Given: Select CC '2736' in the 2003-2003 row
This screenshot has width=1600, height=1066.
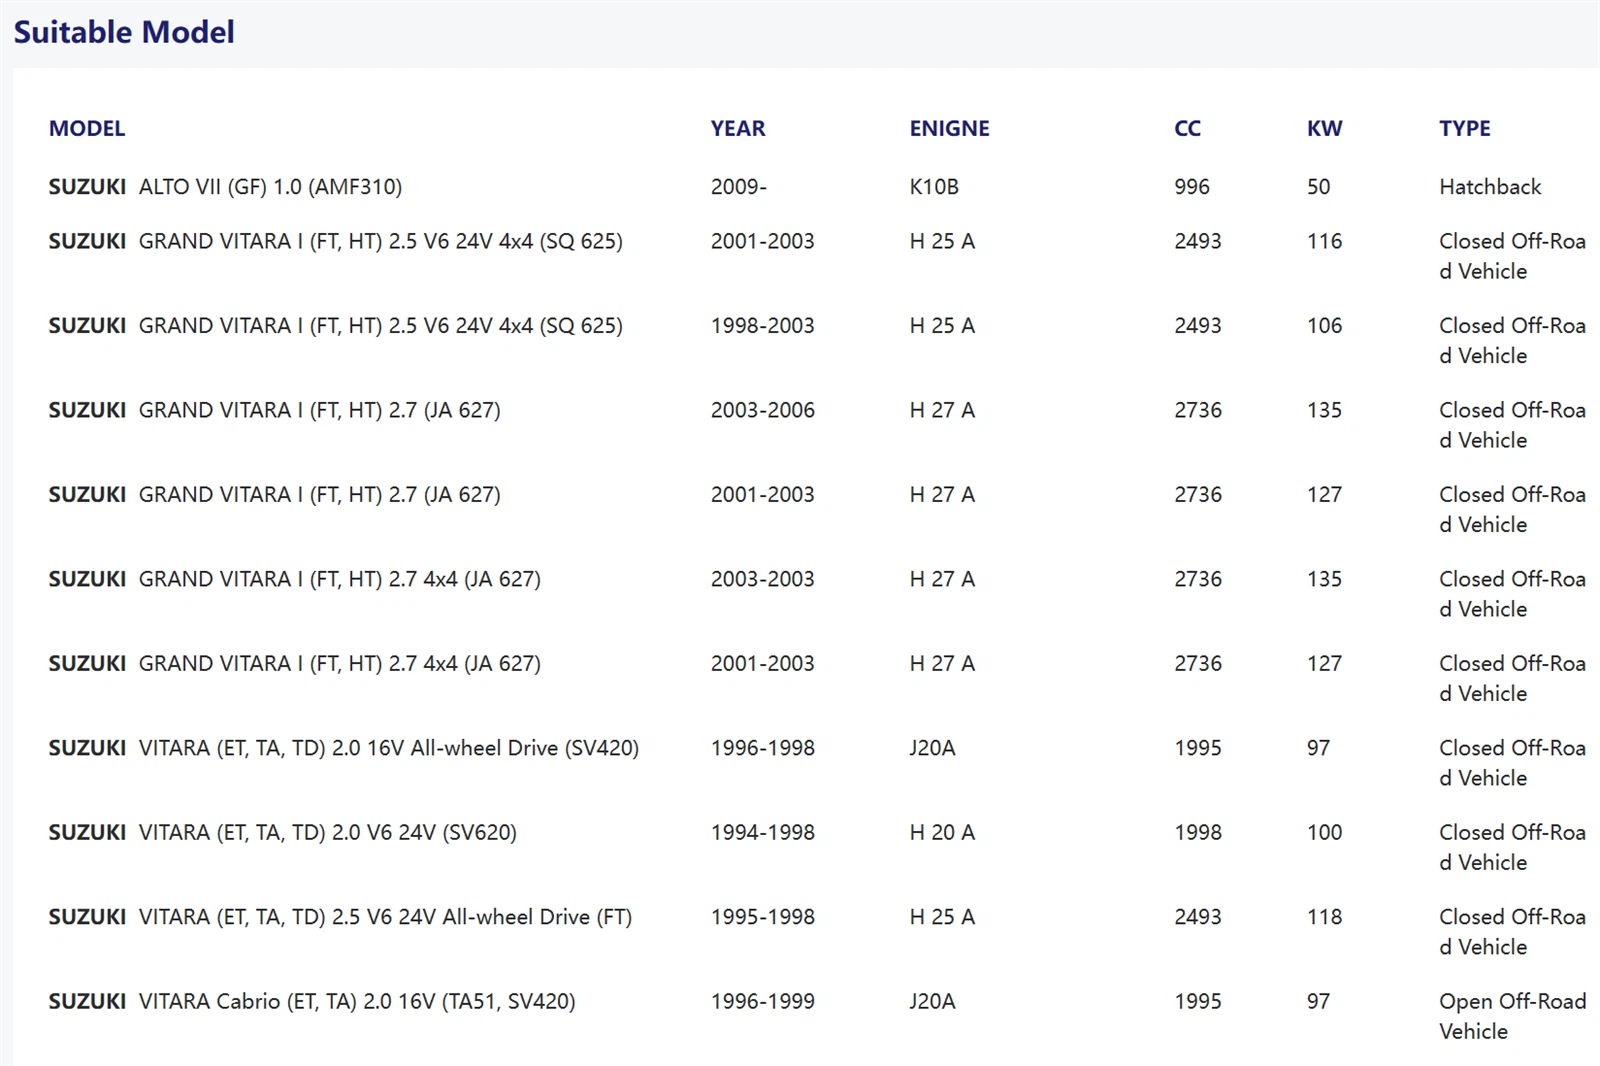Looking at the screenshot, I should coord(1197,579).
